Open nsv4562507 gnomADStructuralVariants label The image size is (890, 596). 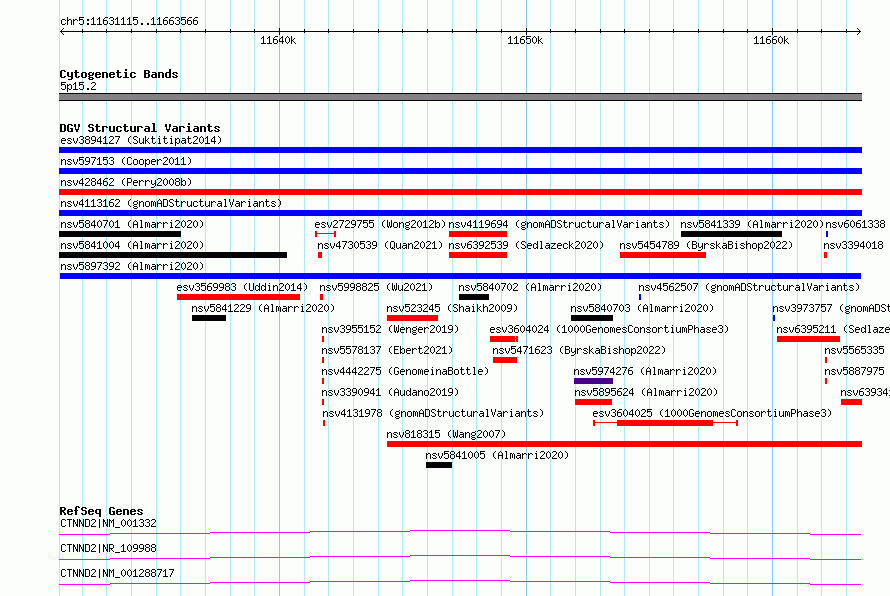tap(749, 287)
